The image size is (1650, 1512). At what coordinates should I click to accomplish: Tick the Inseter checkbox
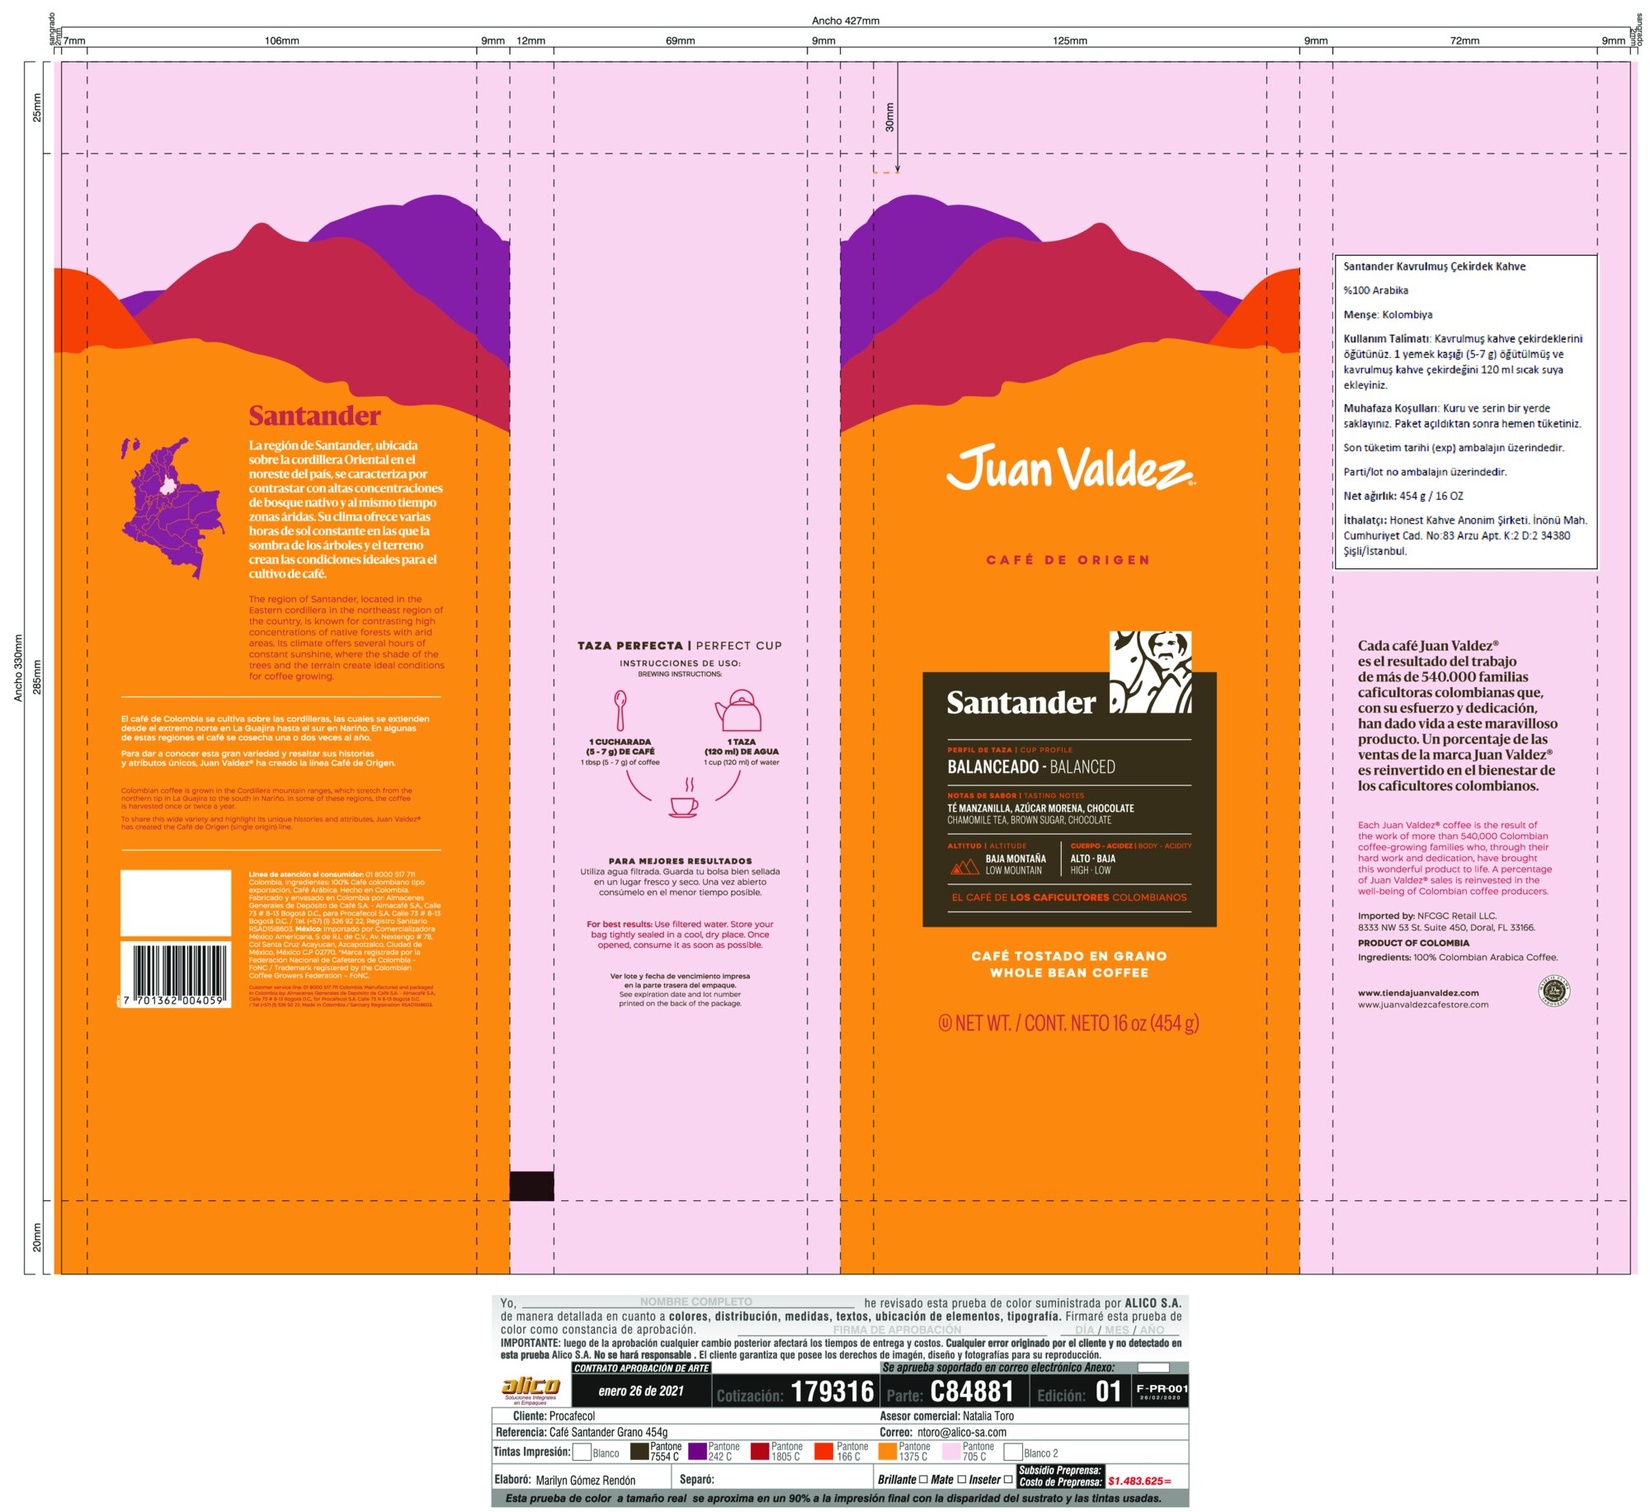coord(1008,1479)
